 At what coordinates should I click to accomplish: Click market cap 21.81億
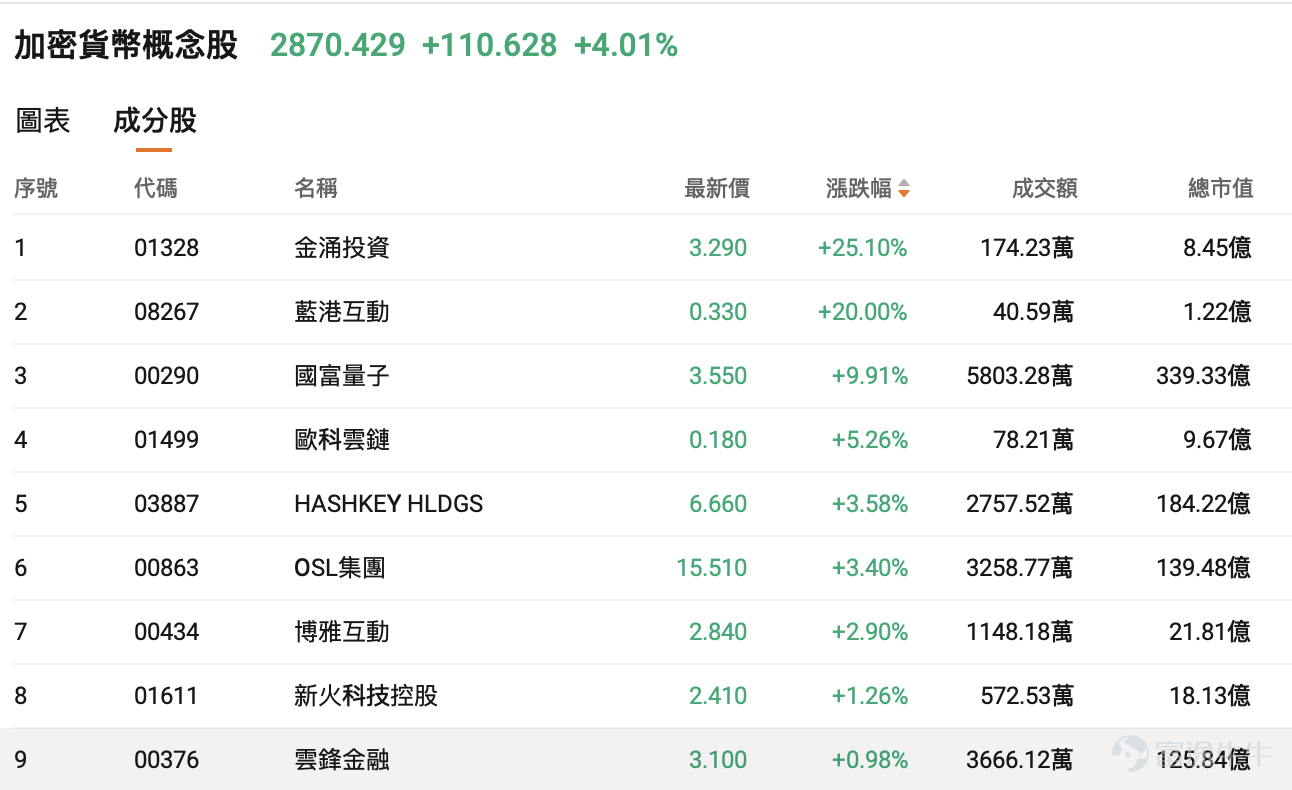(x=1211, y=632)
